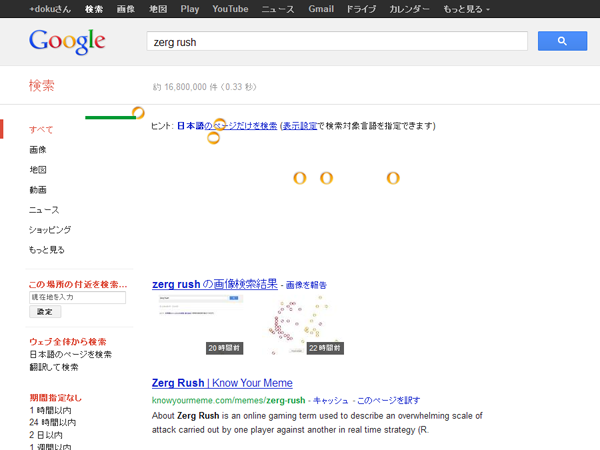Select 地図 in the left sidebar
This screenshot has height=450, width=600.
(x=38, y=170)
